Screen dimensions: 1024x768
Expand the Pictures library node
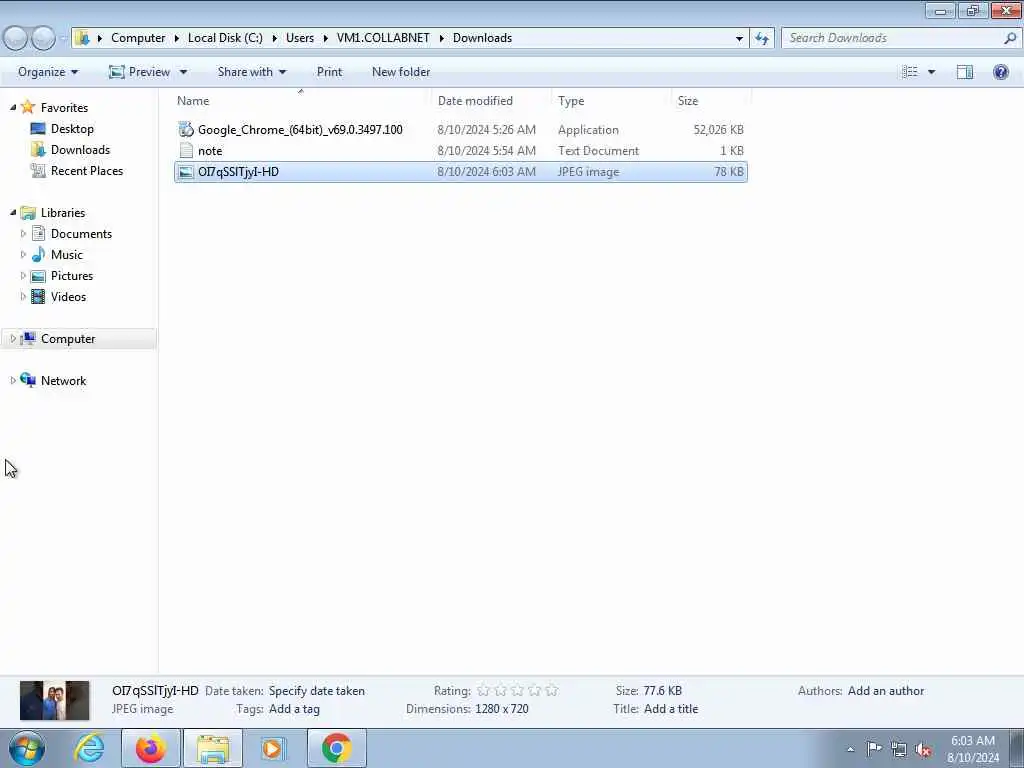24,276
